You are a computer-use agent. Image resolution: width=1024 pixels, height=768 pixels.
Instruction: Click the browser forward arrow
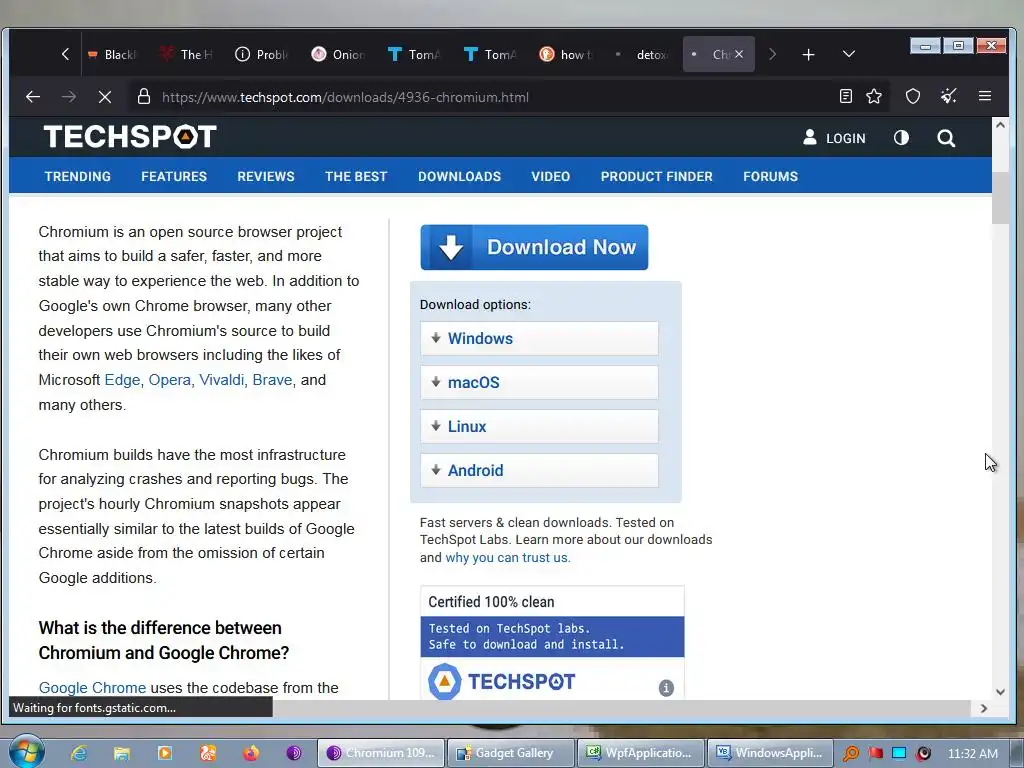[69, 97]
